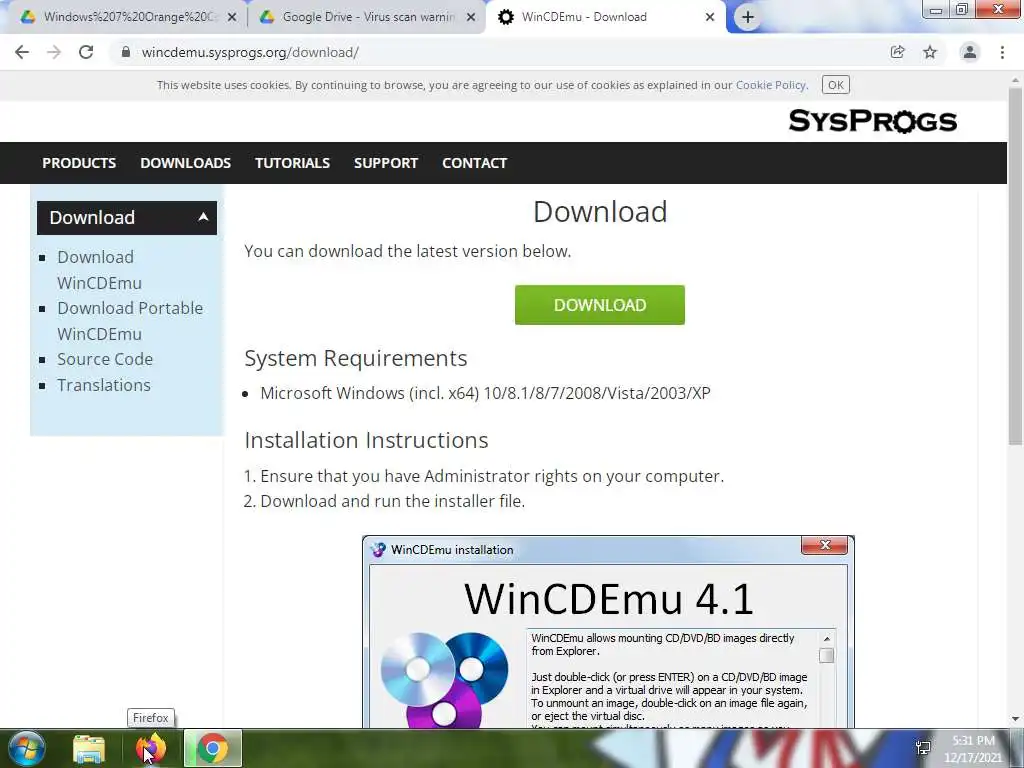Viewport: 1024px width, 768px height.
Task: Open the DOWNLOADS menu
Action: 185,163
